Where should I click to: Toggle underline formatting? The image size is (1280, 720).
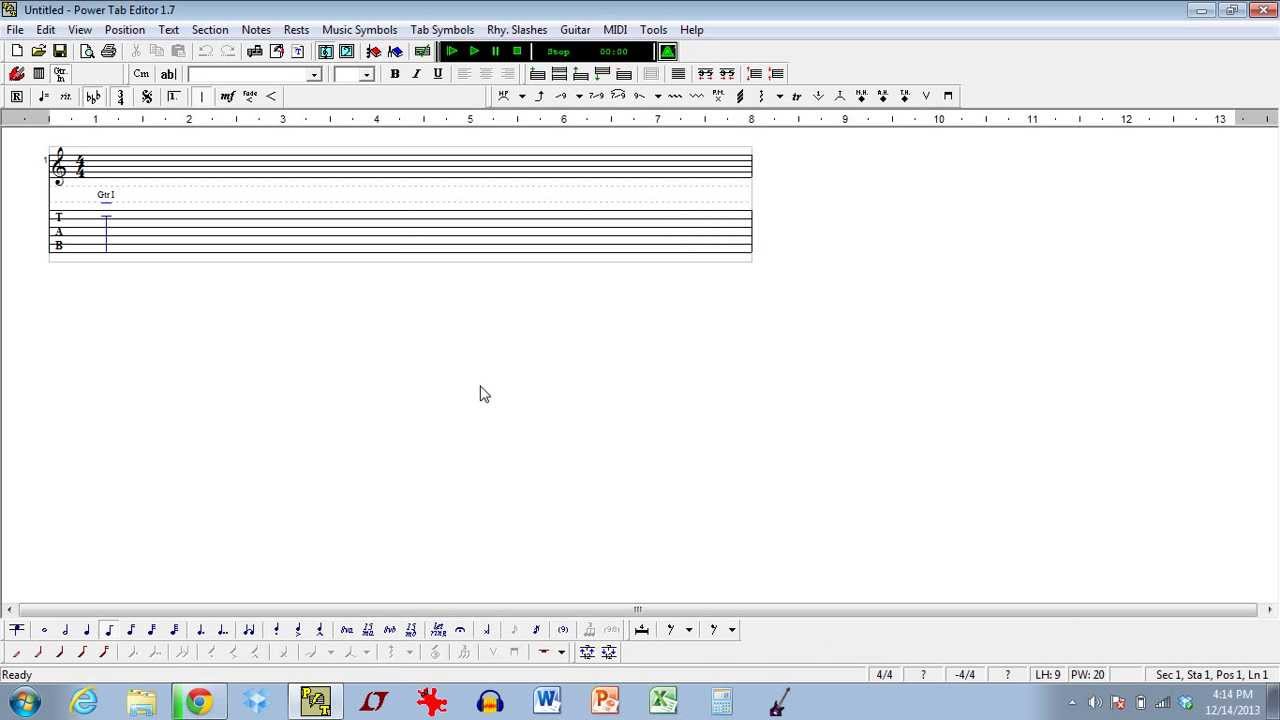(437, 74)
